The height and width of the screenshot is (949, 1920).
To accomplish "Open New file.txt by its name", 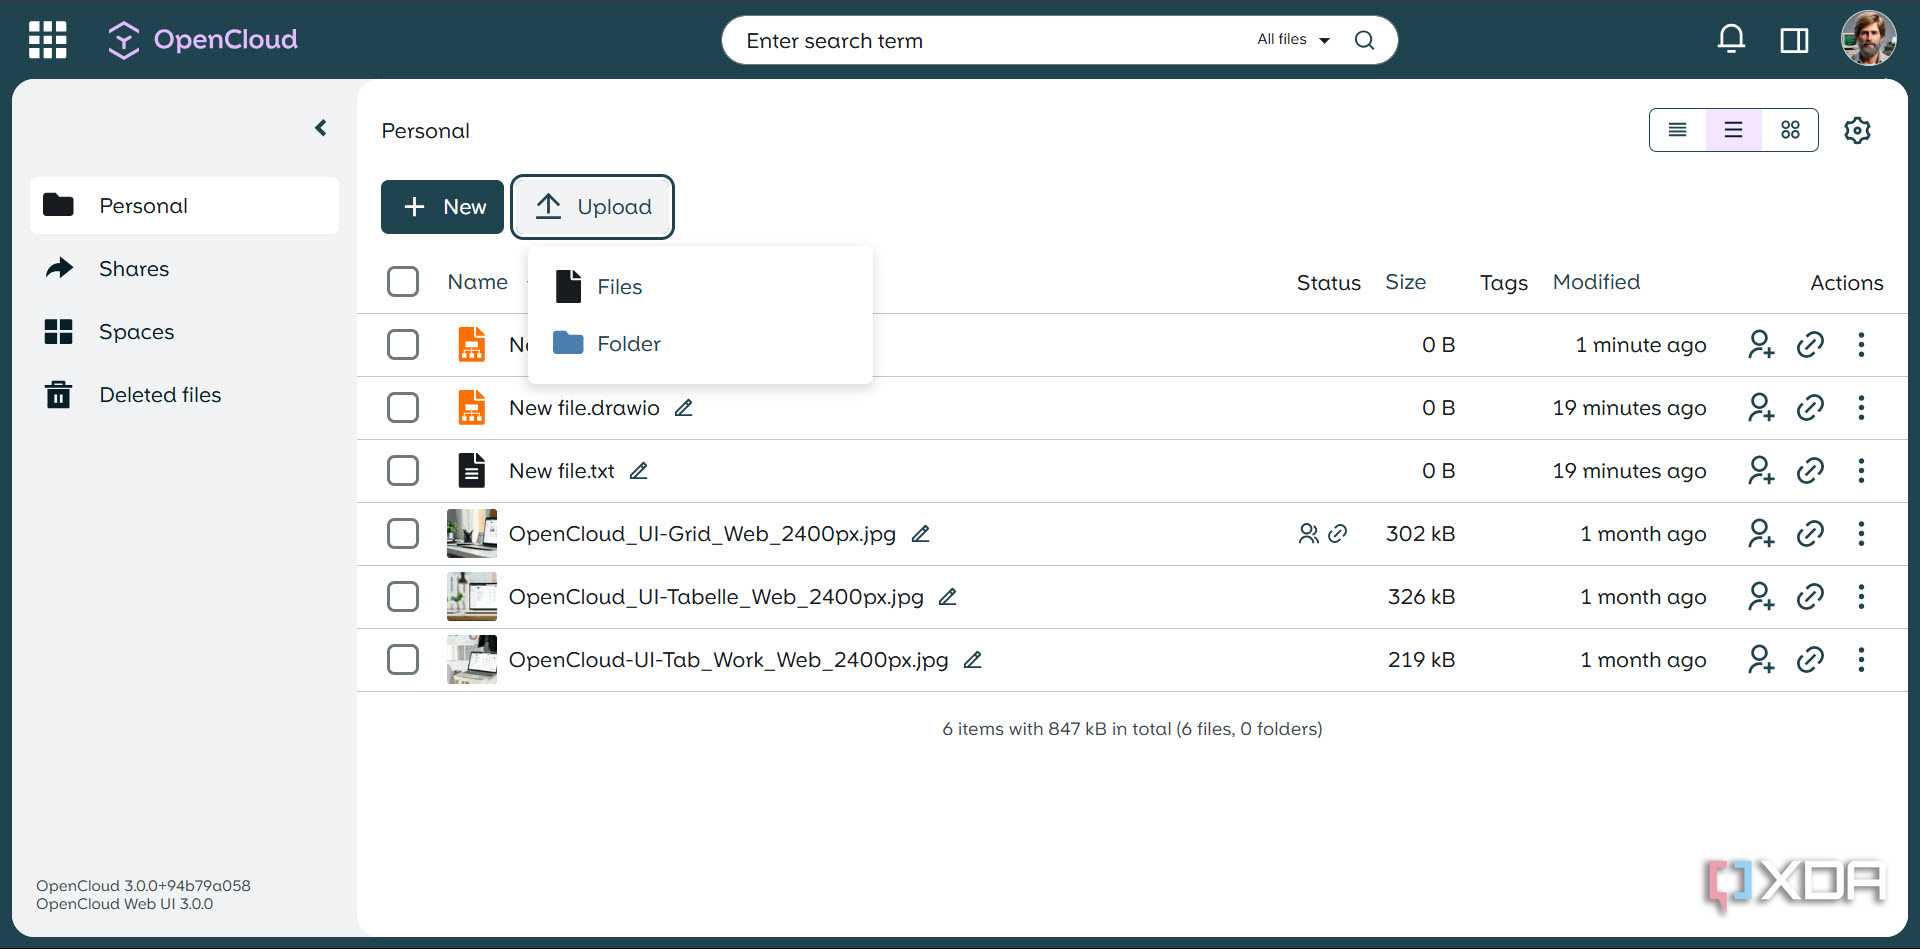I will pos(562,471).
